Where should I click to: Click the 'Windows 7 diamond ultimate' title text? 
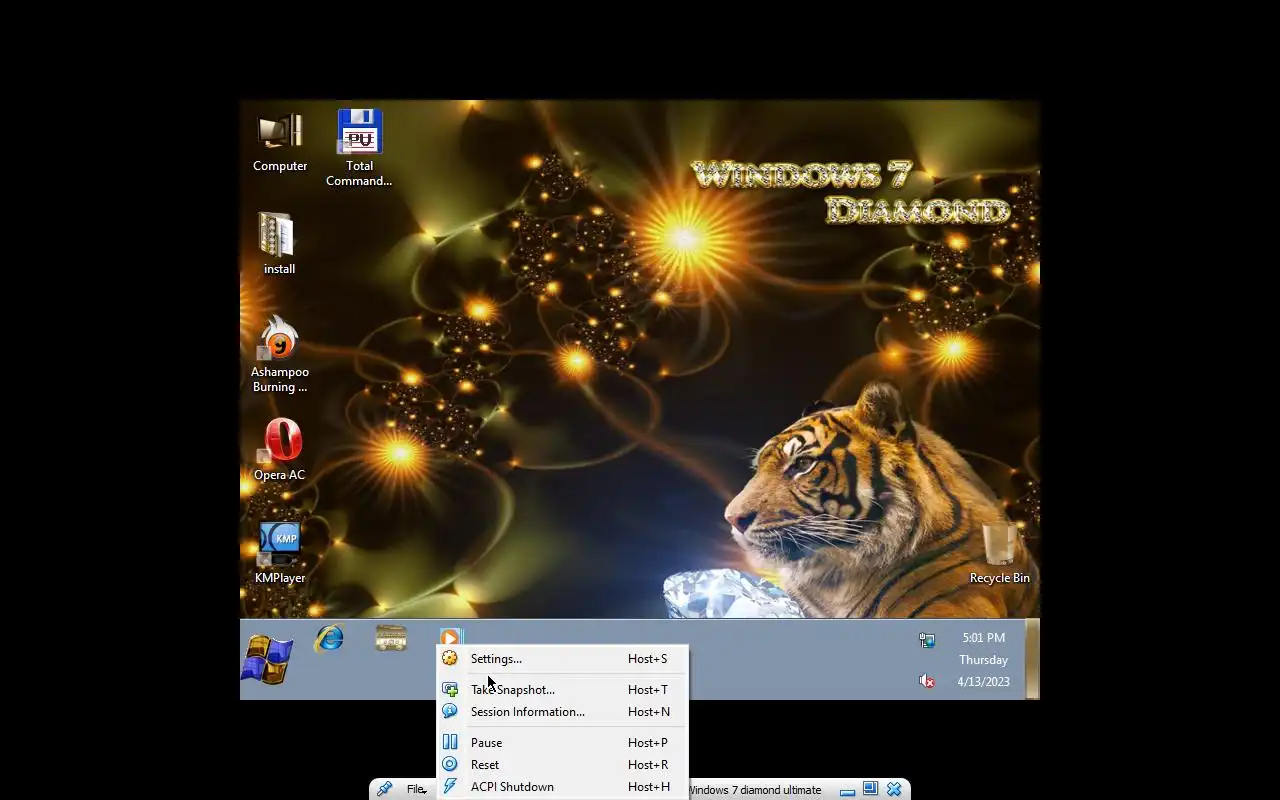pos(755,790)
